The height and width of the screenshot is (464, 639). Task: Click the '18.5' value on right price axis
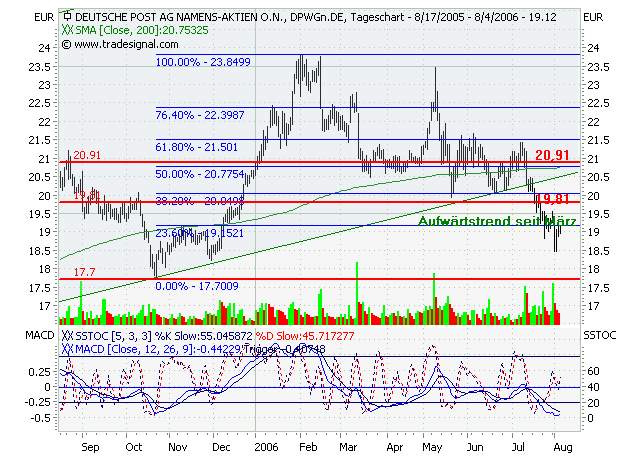pos(598,251)
